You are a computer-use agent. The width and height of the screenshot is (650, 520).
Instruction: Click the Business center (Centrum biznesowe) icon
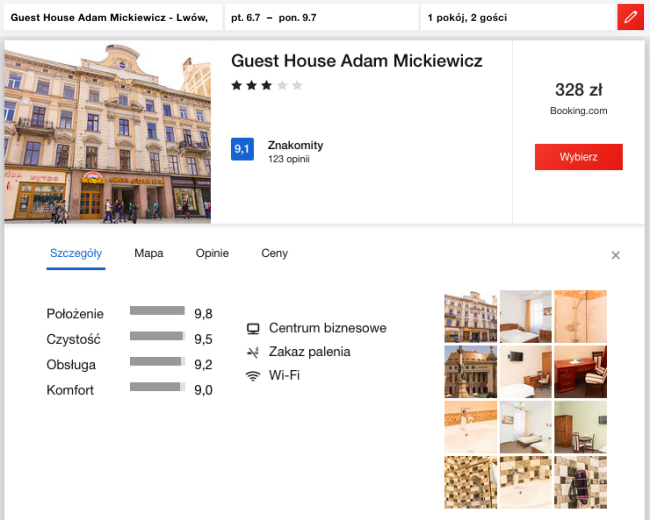(x=253, y=328)
